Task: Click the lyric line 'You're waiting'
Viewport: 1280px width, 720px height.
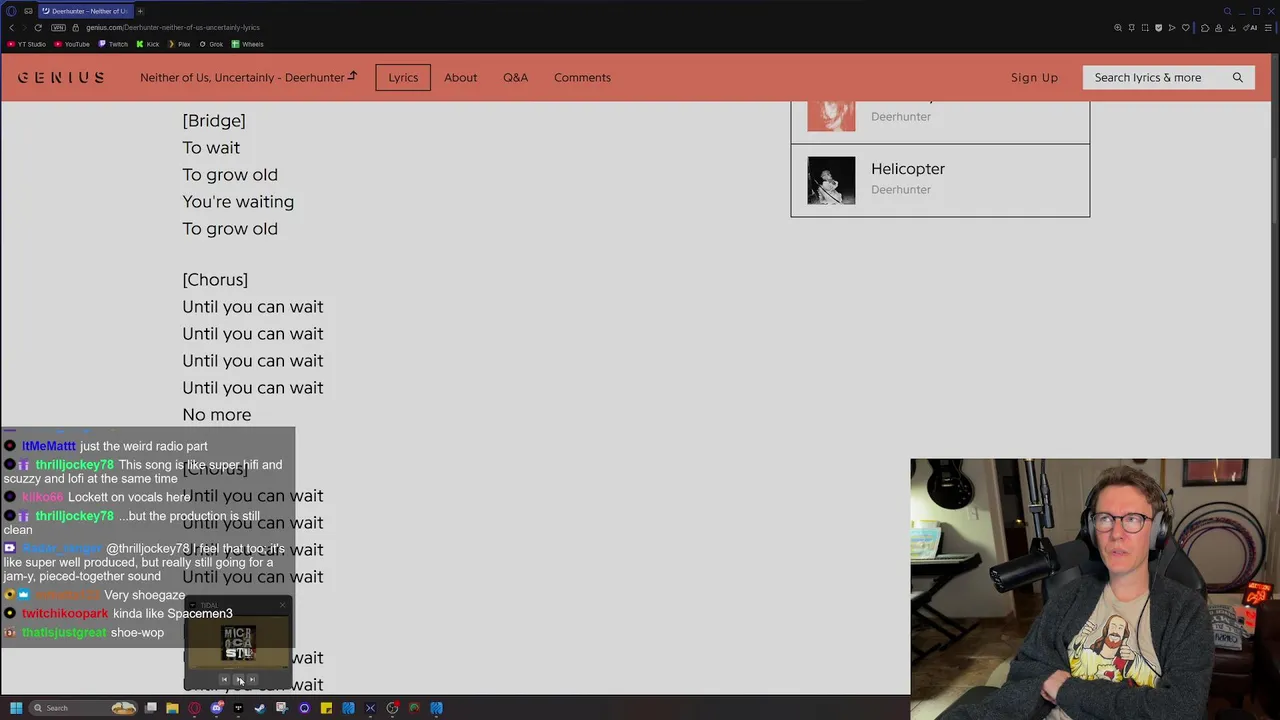Action: point(238,201)
